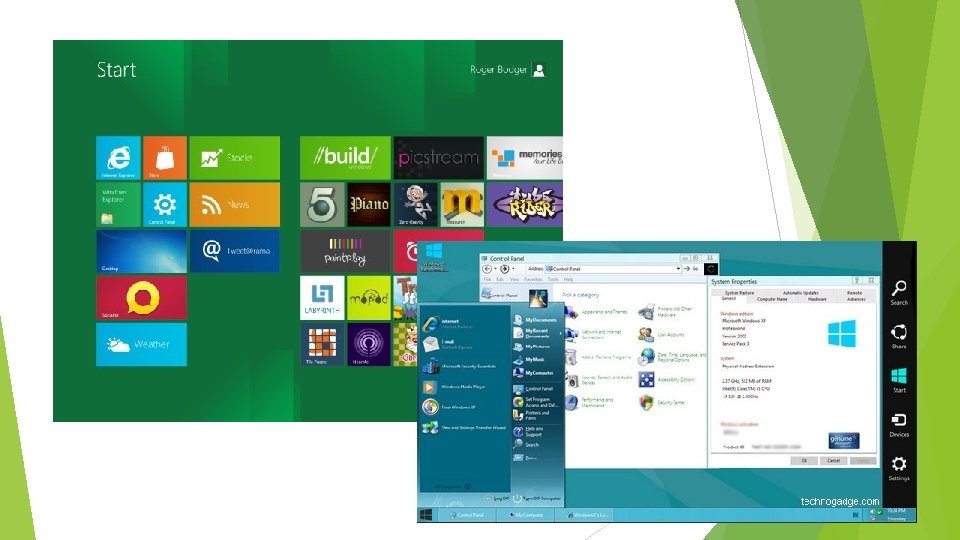Select My Documents in the Start menu
Image resolution: width=960 pixels, height=540 pixels.
pos(535,320)
